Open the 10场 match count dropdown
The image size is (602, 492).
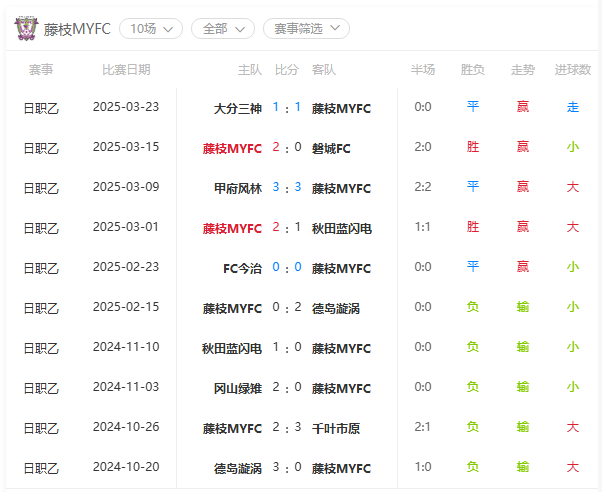point(151,29)
